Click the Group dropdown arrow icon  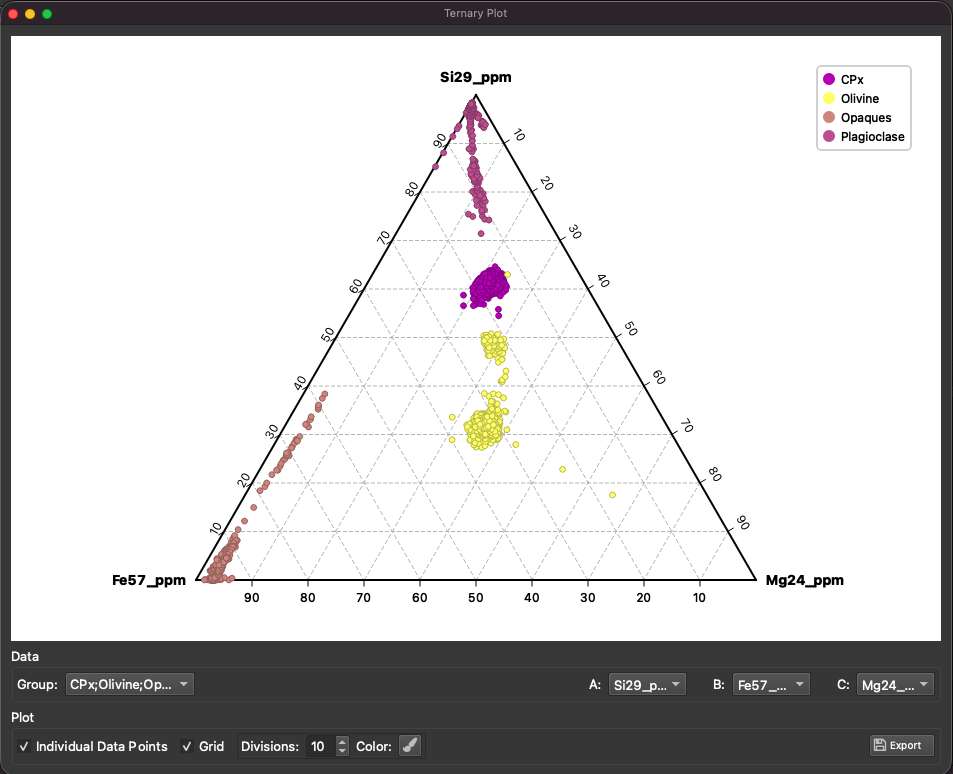click(x=182, y=684)
